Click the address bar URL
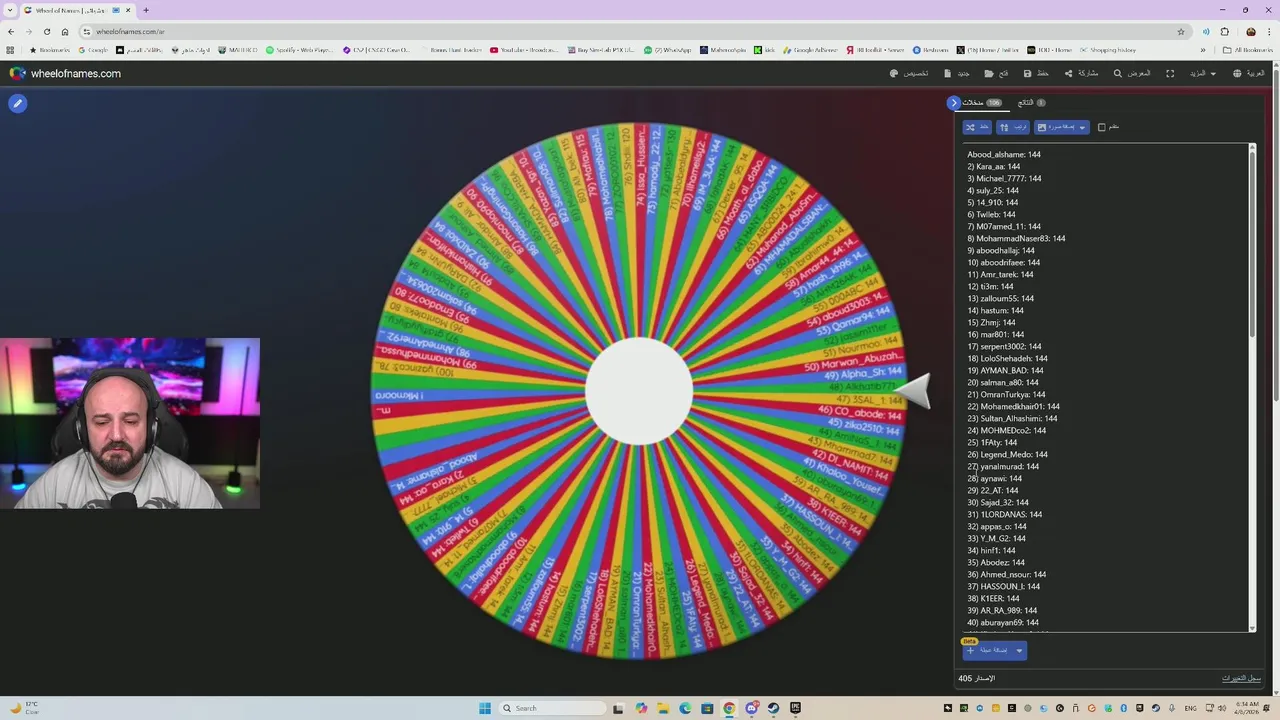 [130, 31]
